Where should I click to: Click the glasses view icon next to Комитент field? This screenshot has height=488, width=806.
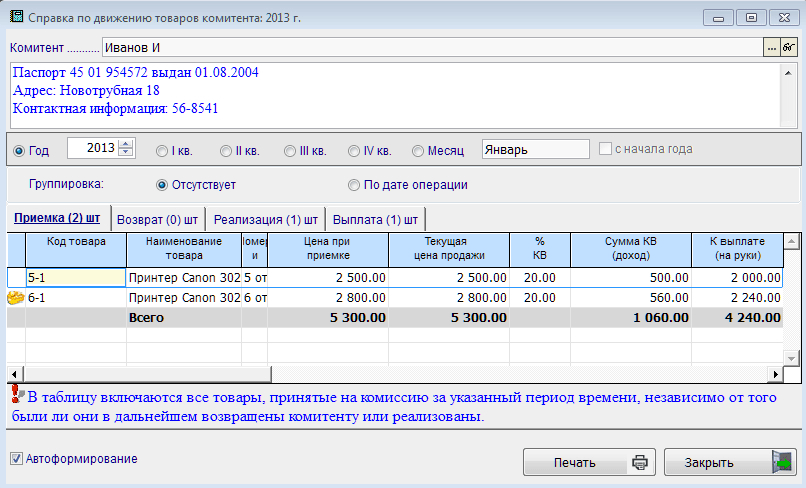(789, 48)
